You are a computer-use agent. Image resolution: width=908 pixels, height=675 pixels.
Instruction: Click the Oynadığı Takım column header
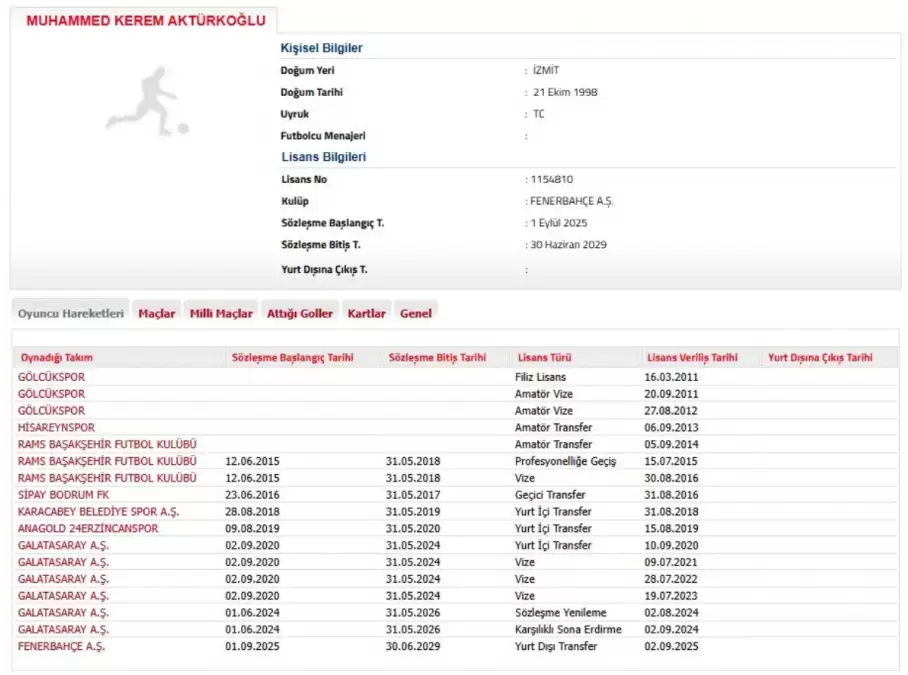[56, 357]
